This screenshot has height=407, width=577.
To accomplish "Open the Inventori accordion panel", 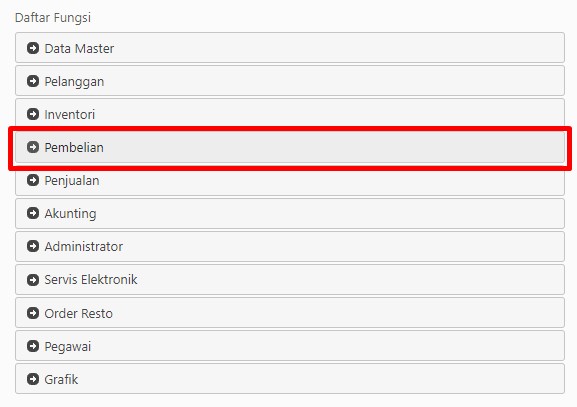I will click(290, 114).
